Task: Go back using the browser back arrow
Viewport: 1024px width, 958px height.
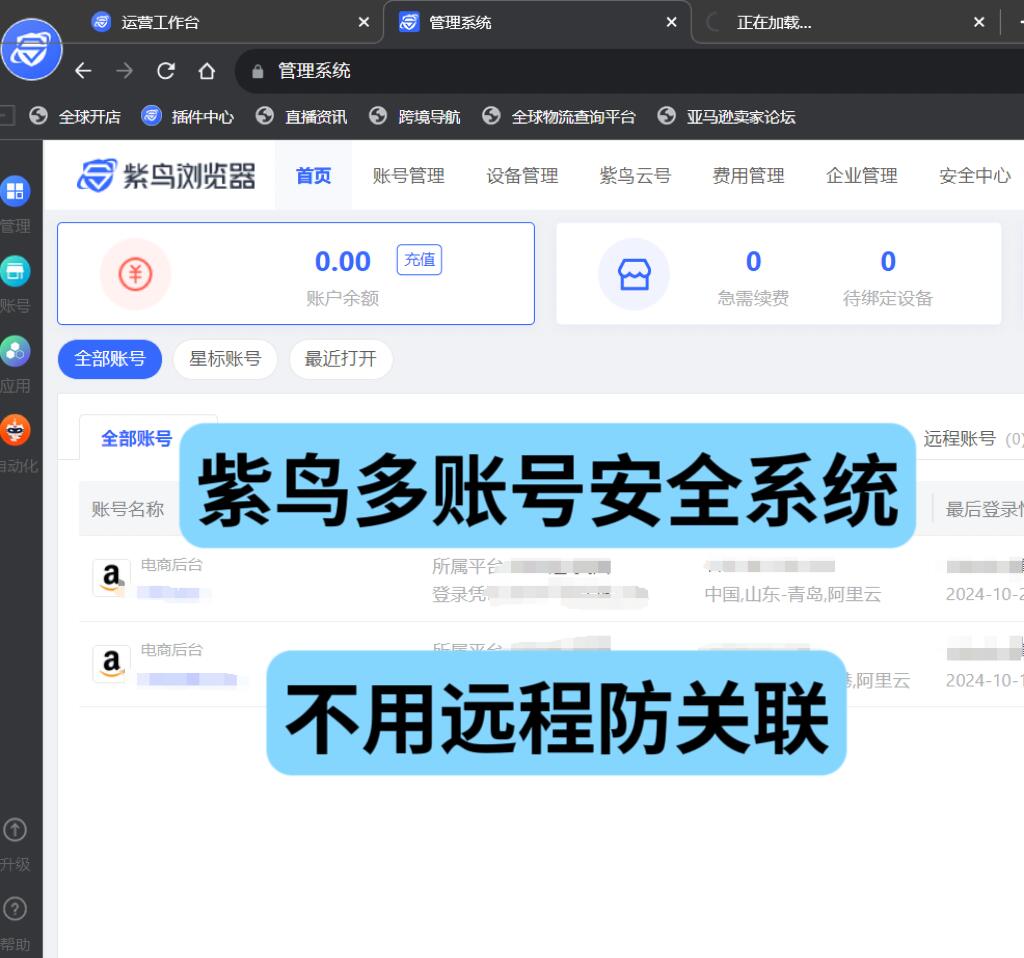Action: pyautogui.click(x=84, y=71)
